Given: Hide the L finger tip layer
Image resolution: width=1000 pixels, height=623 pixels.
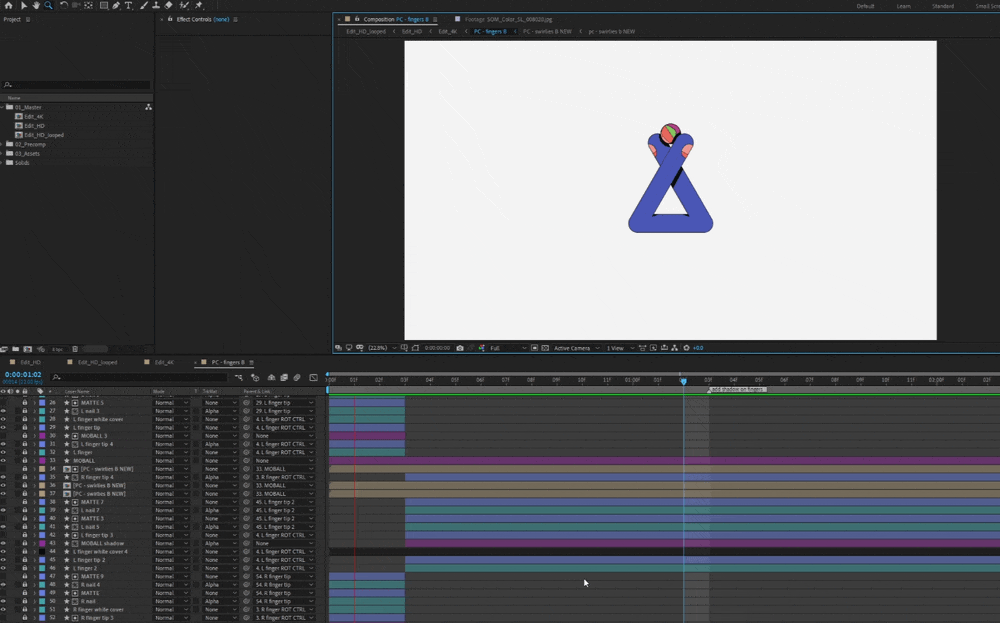Looking at the screenshot, I should (3, 427).
